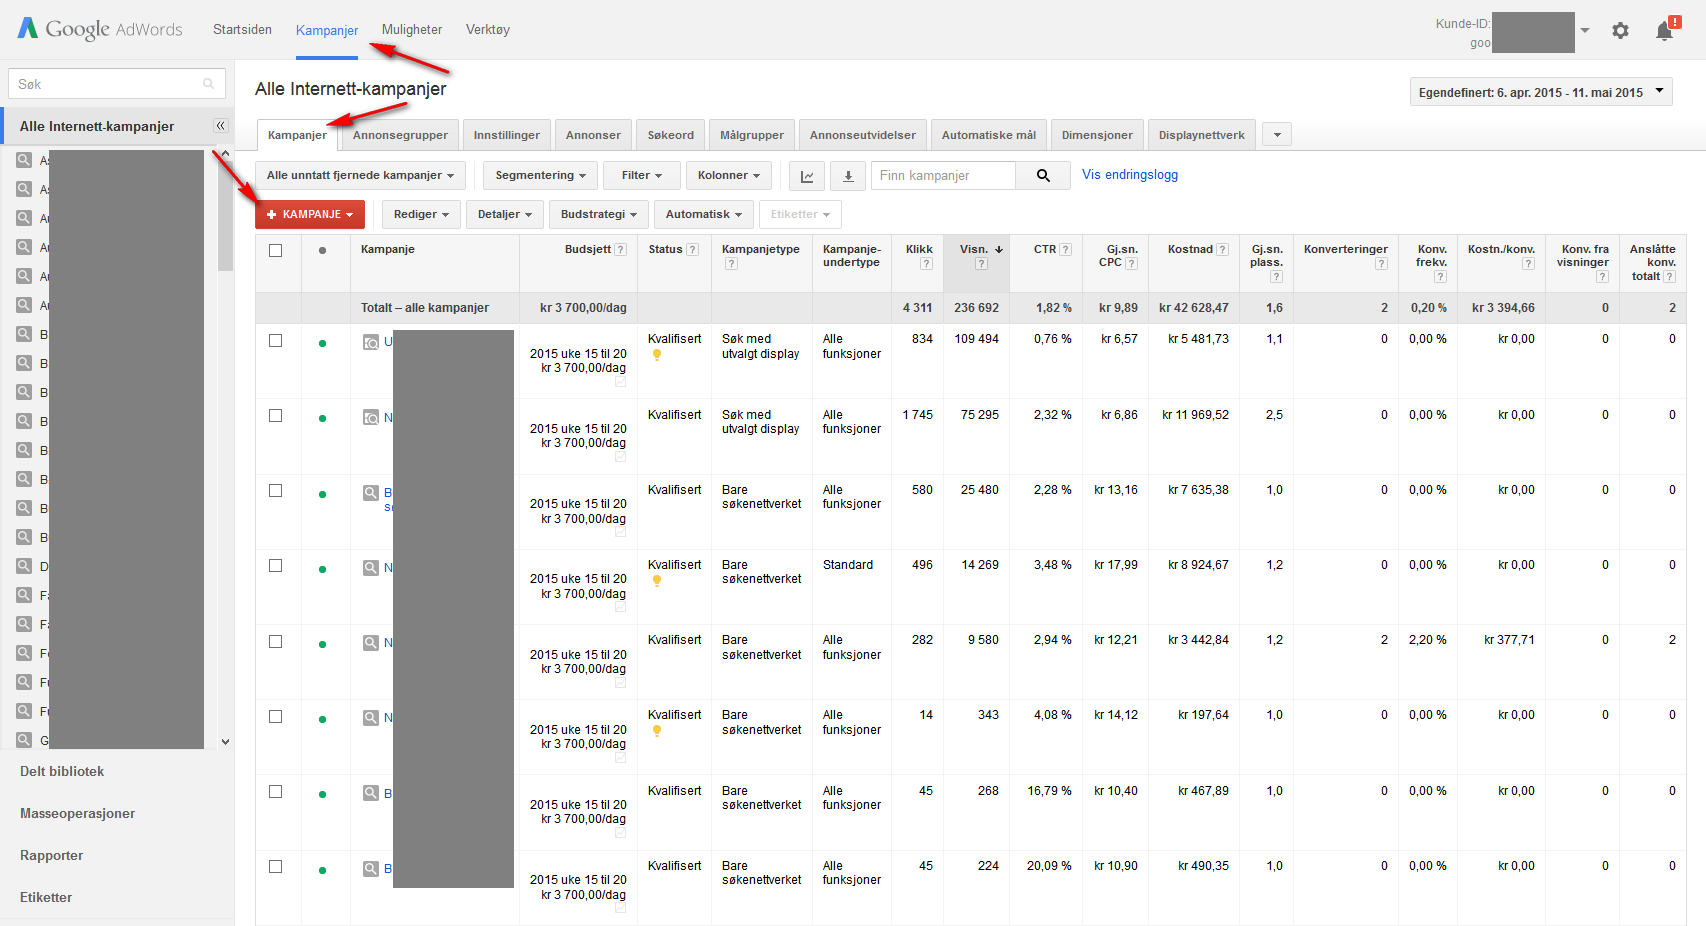Click campaign type icon in the 282 clicks row
The width and height of the screenshot is (1706, 926).
(x=371, y=643)
